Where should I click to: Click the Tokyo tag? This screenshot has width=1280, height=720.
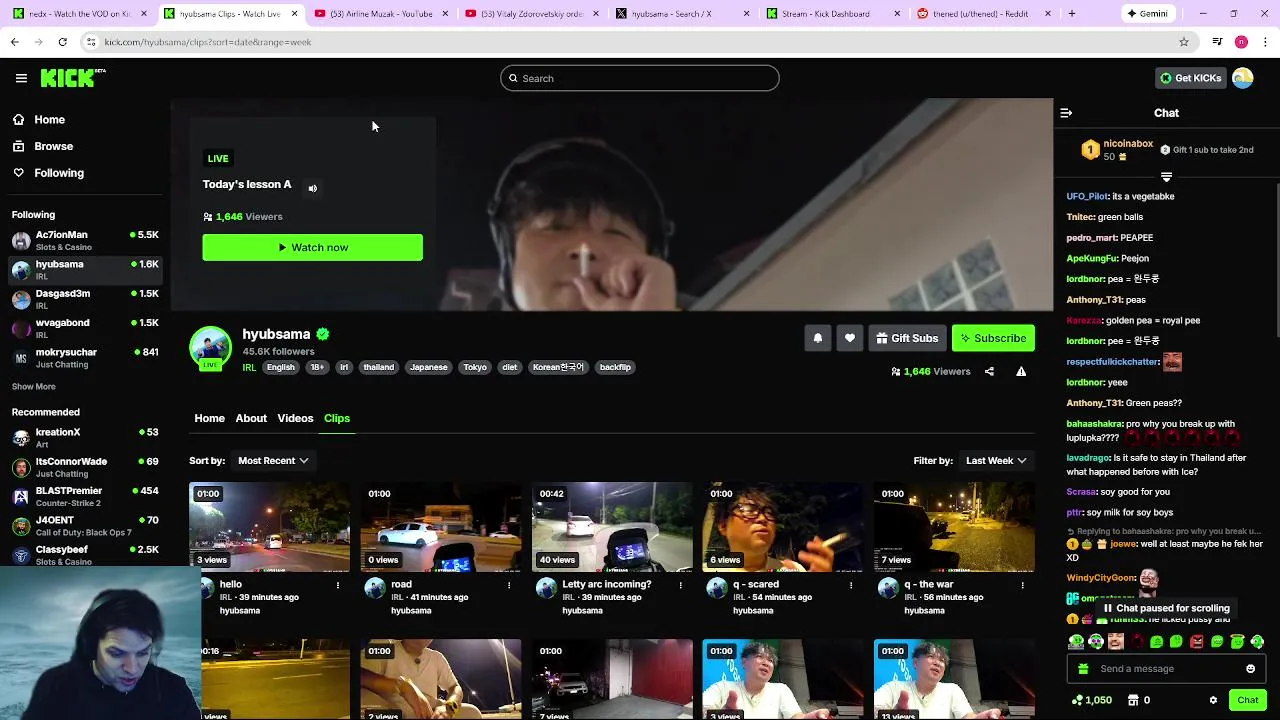(475, 367)
